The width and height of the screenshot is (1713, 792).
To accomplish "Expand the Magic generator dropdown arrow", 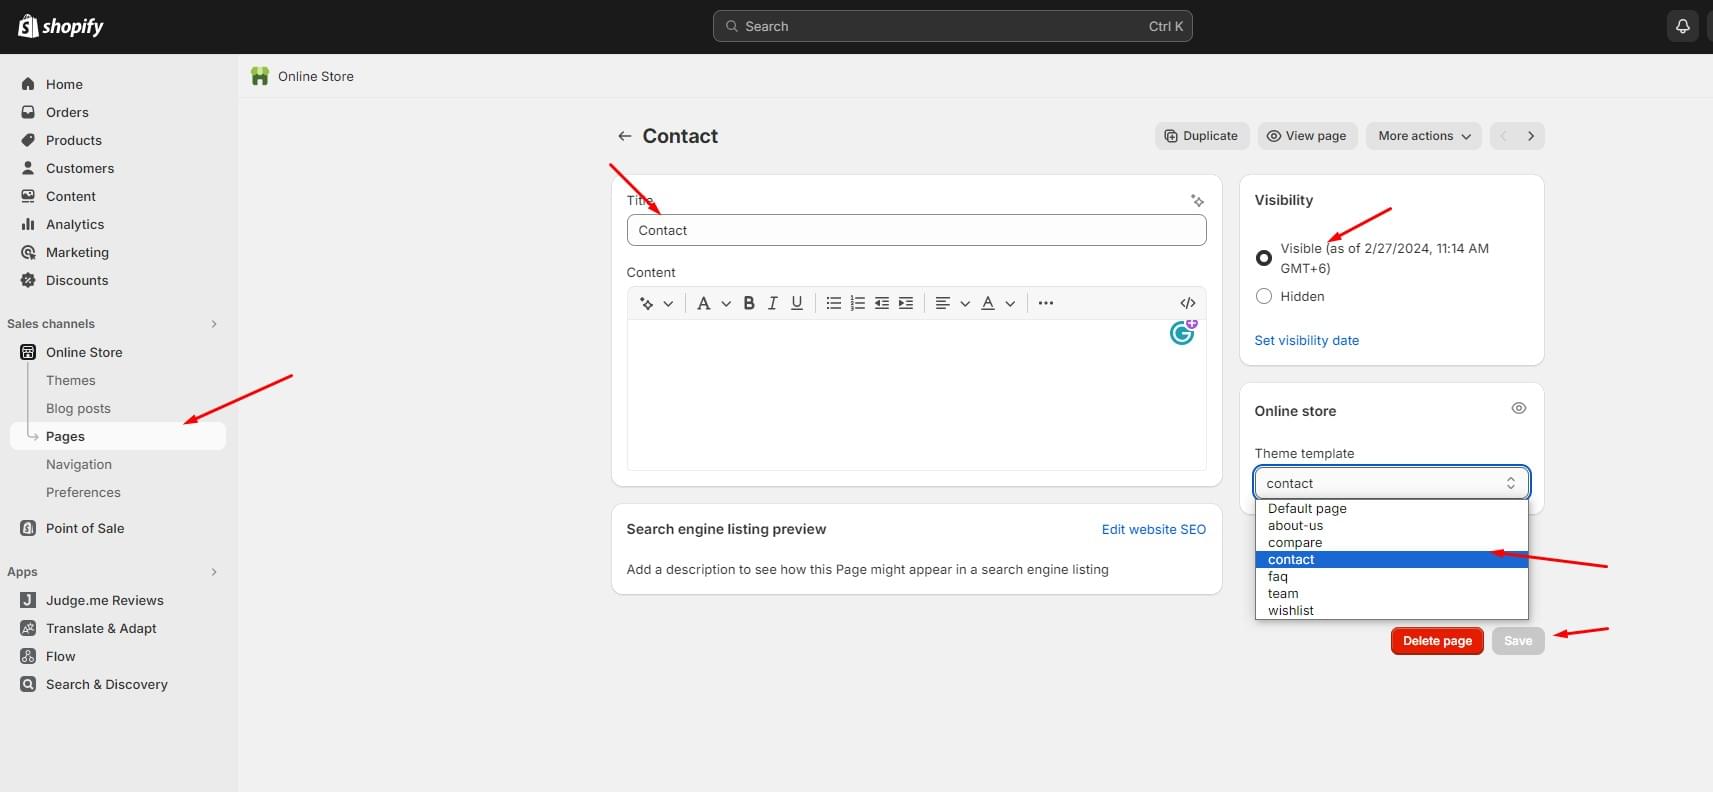I will (668, 303).
